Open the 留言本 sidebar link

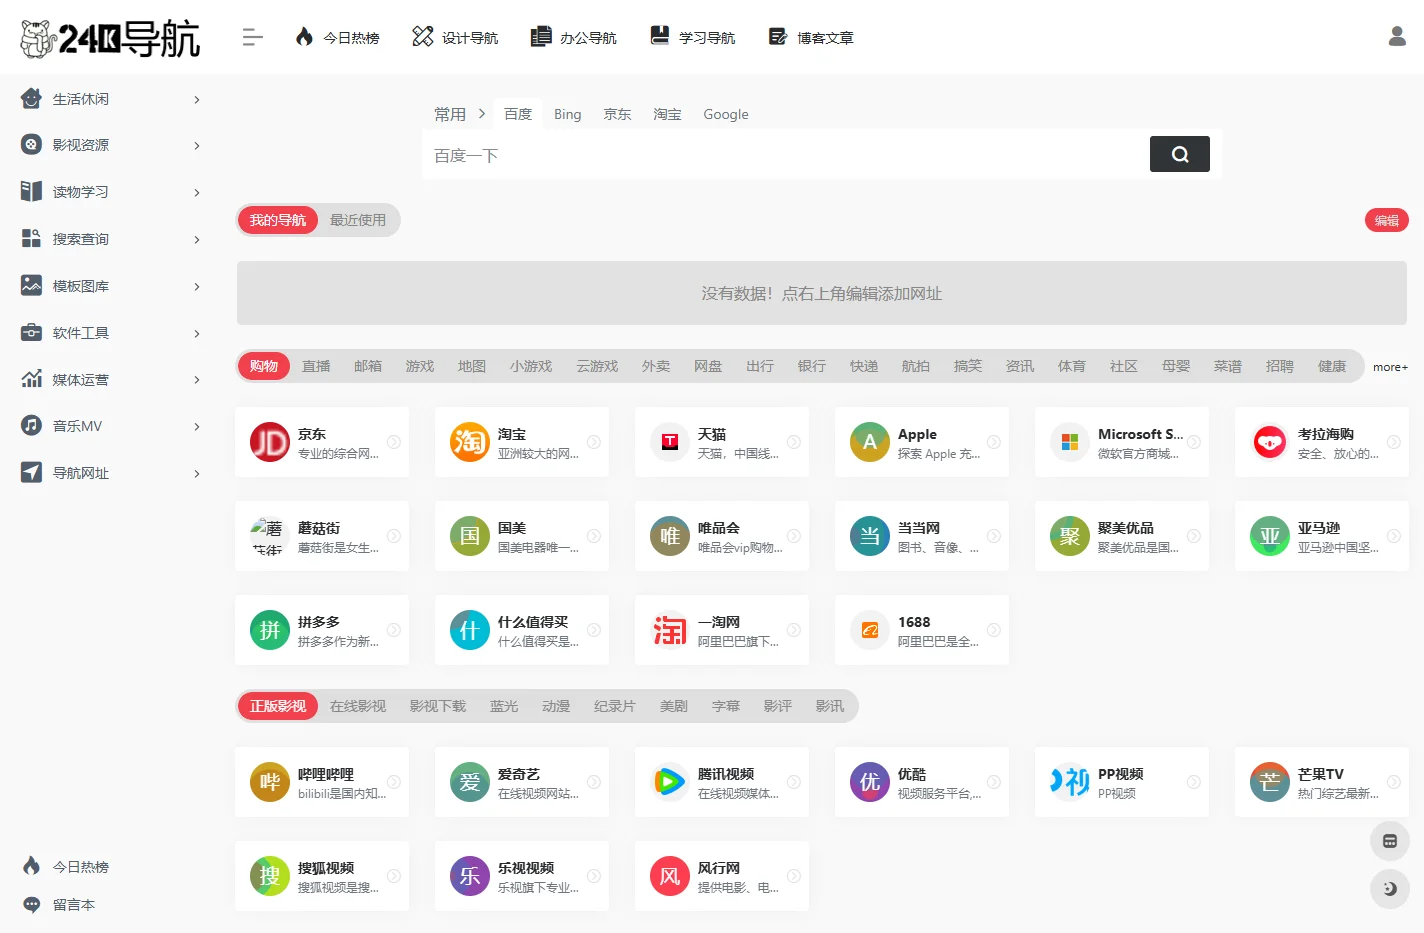click(59, 905)
